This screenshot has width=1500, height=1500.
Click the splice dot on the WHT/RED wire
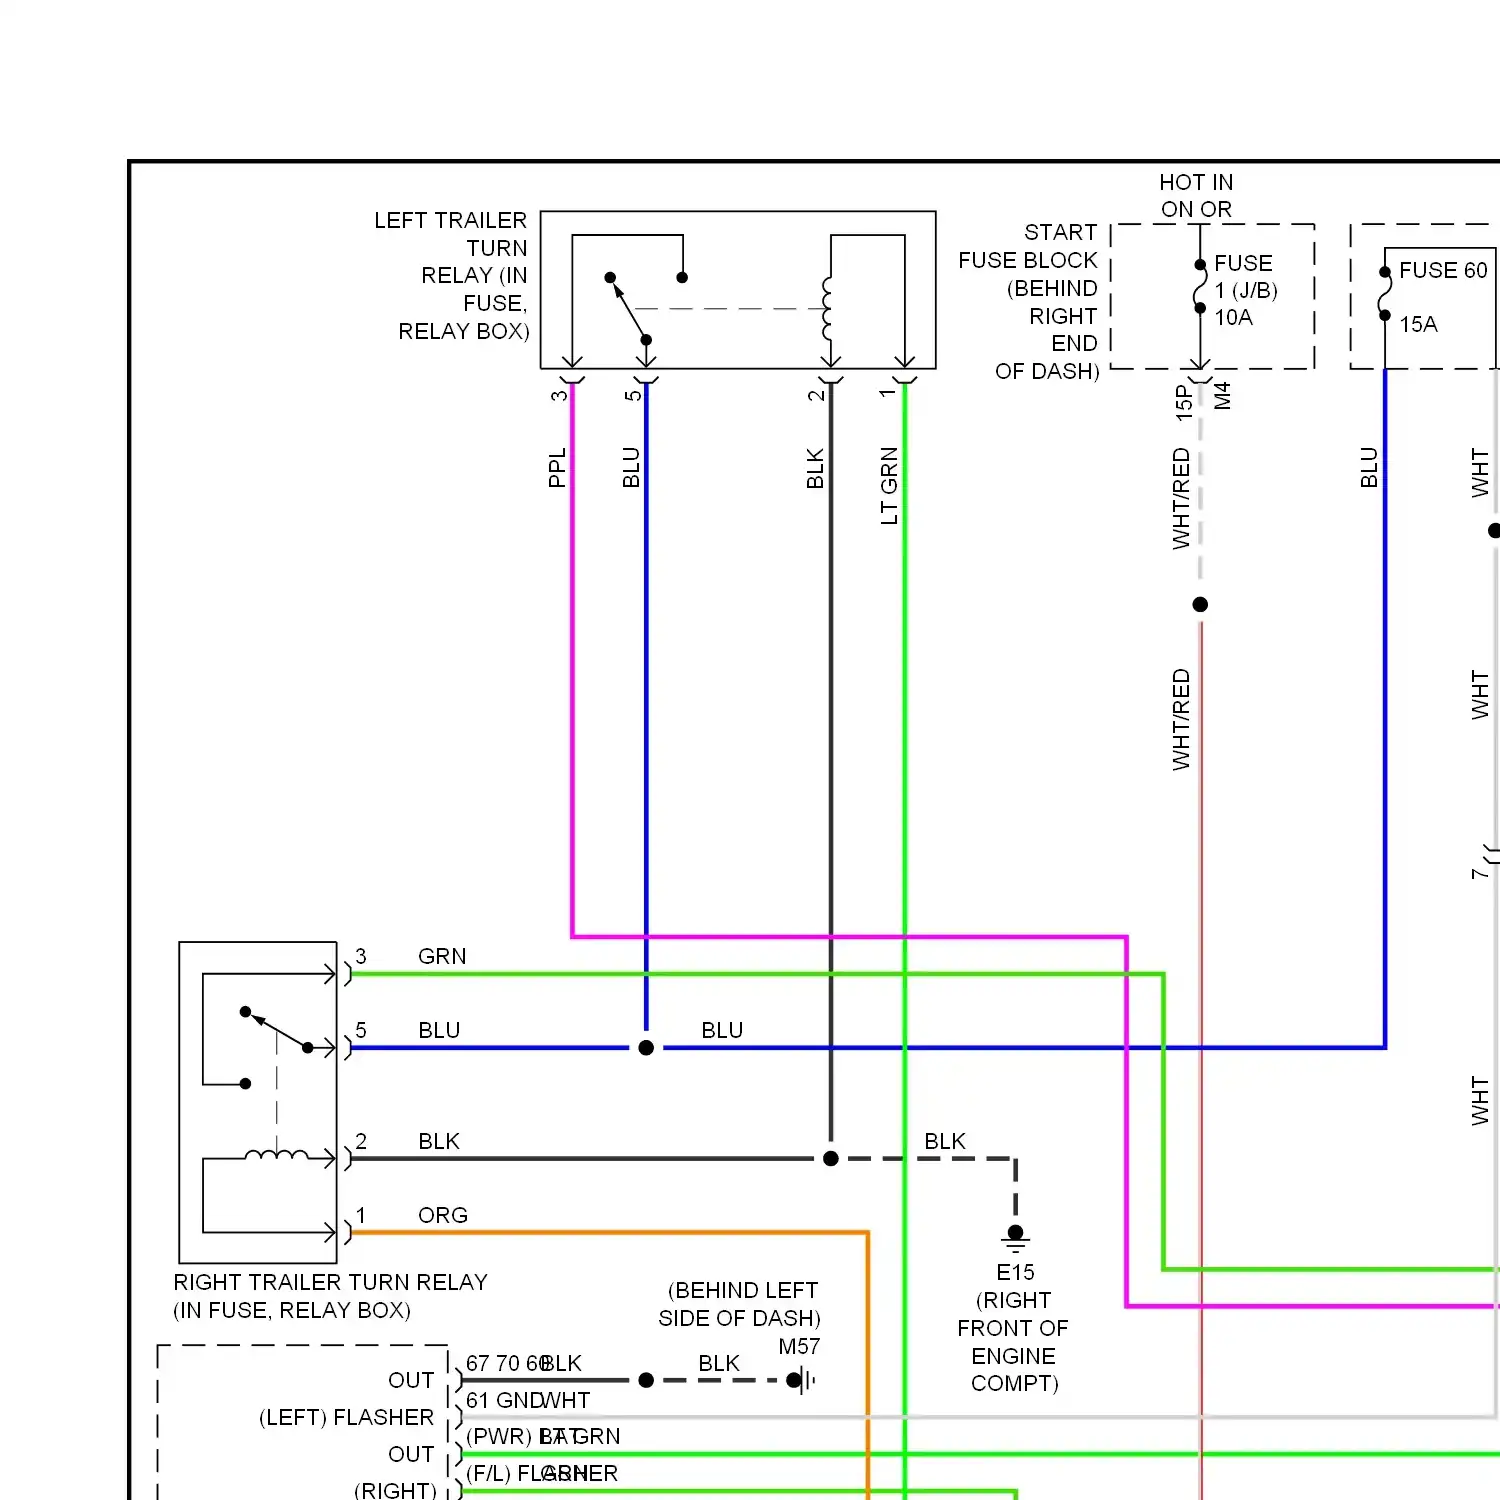[x=1200, y=604]
